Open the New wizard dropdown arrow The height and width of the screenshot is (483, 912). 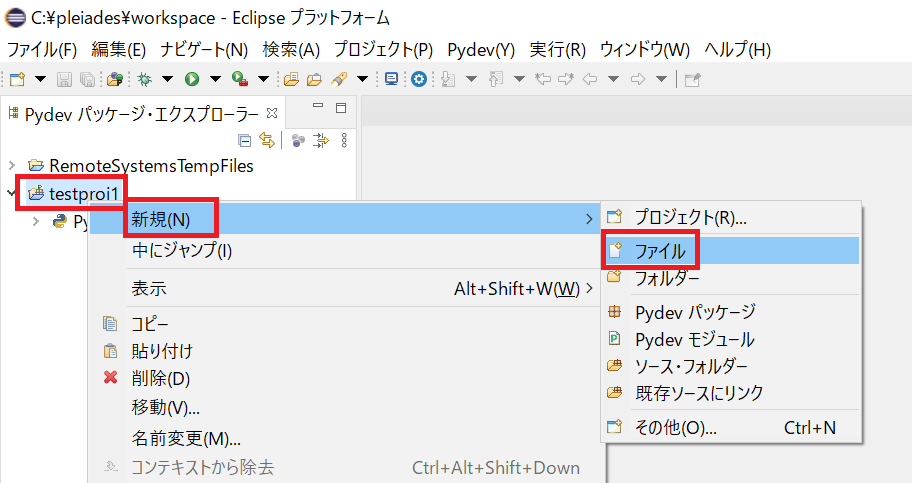(40, 79)
